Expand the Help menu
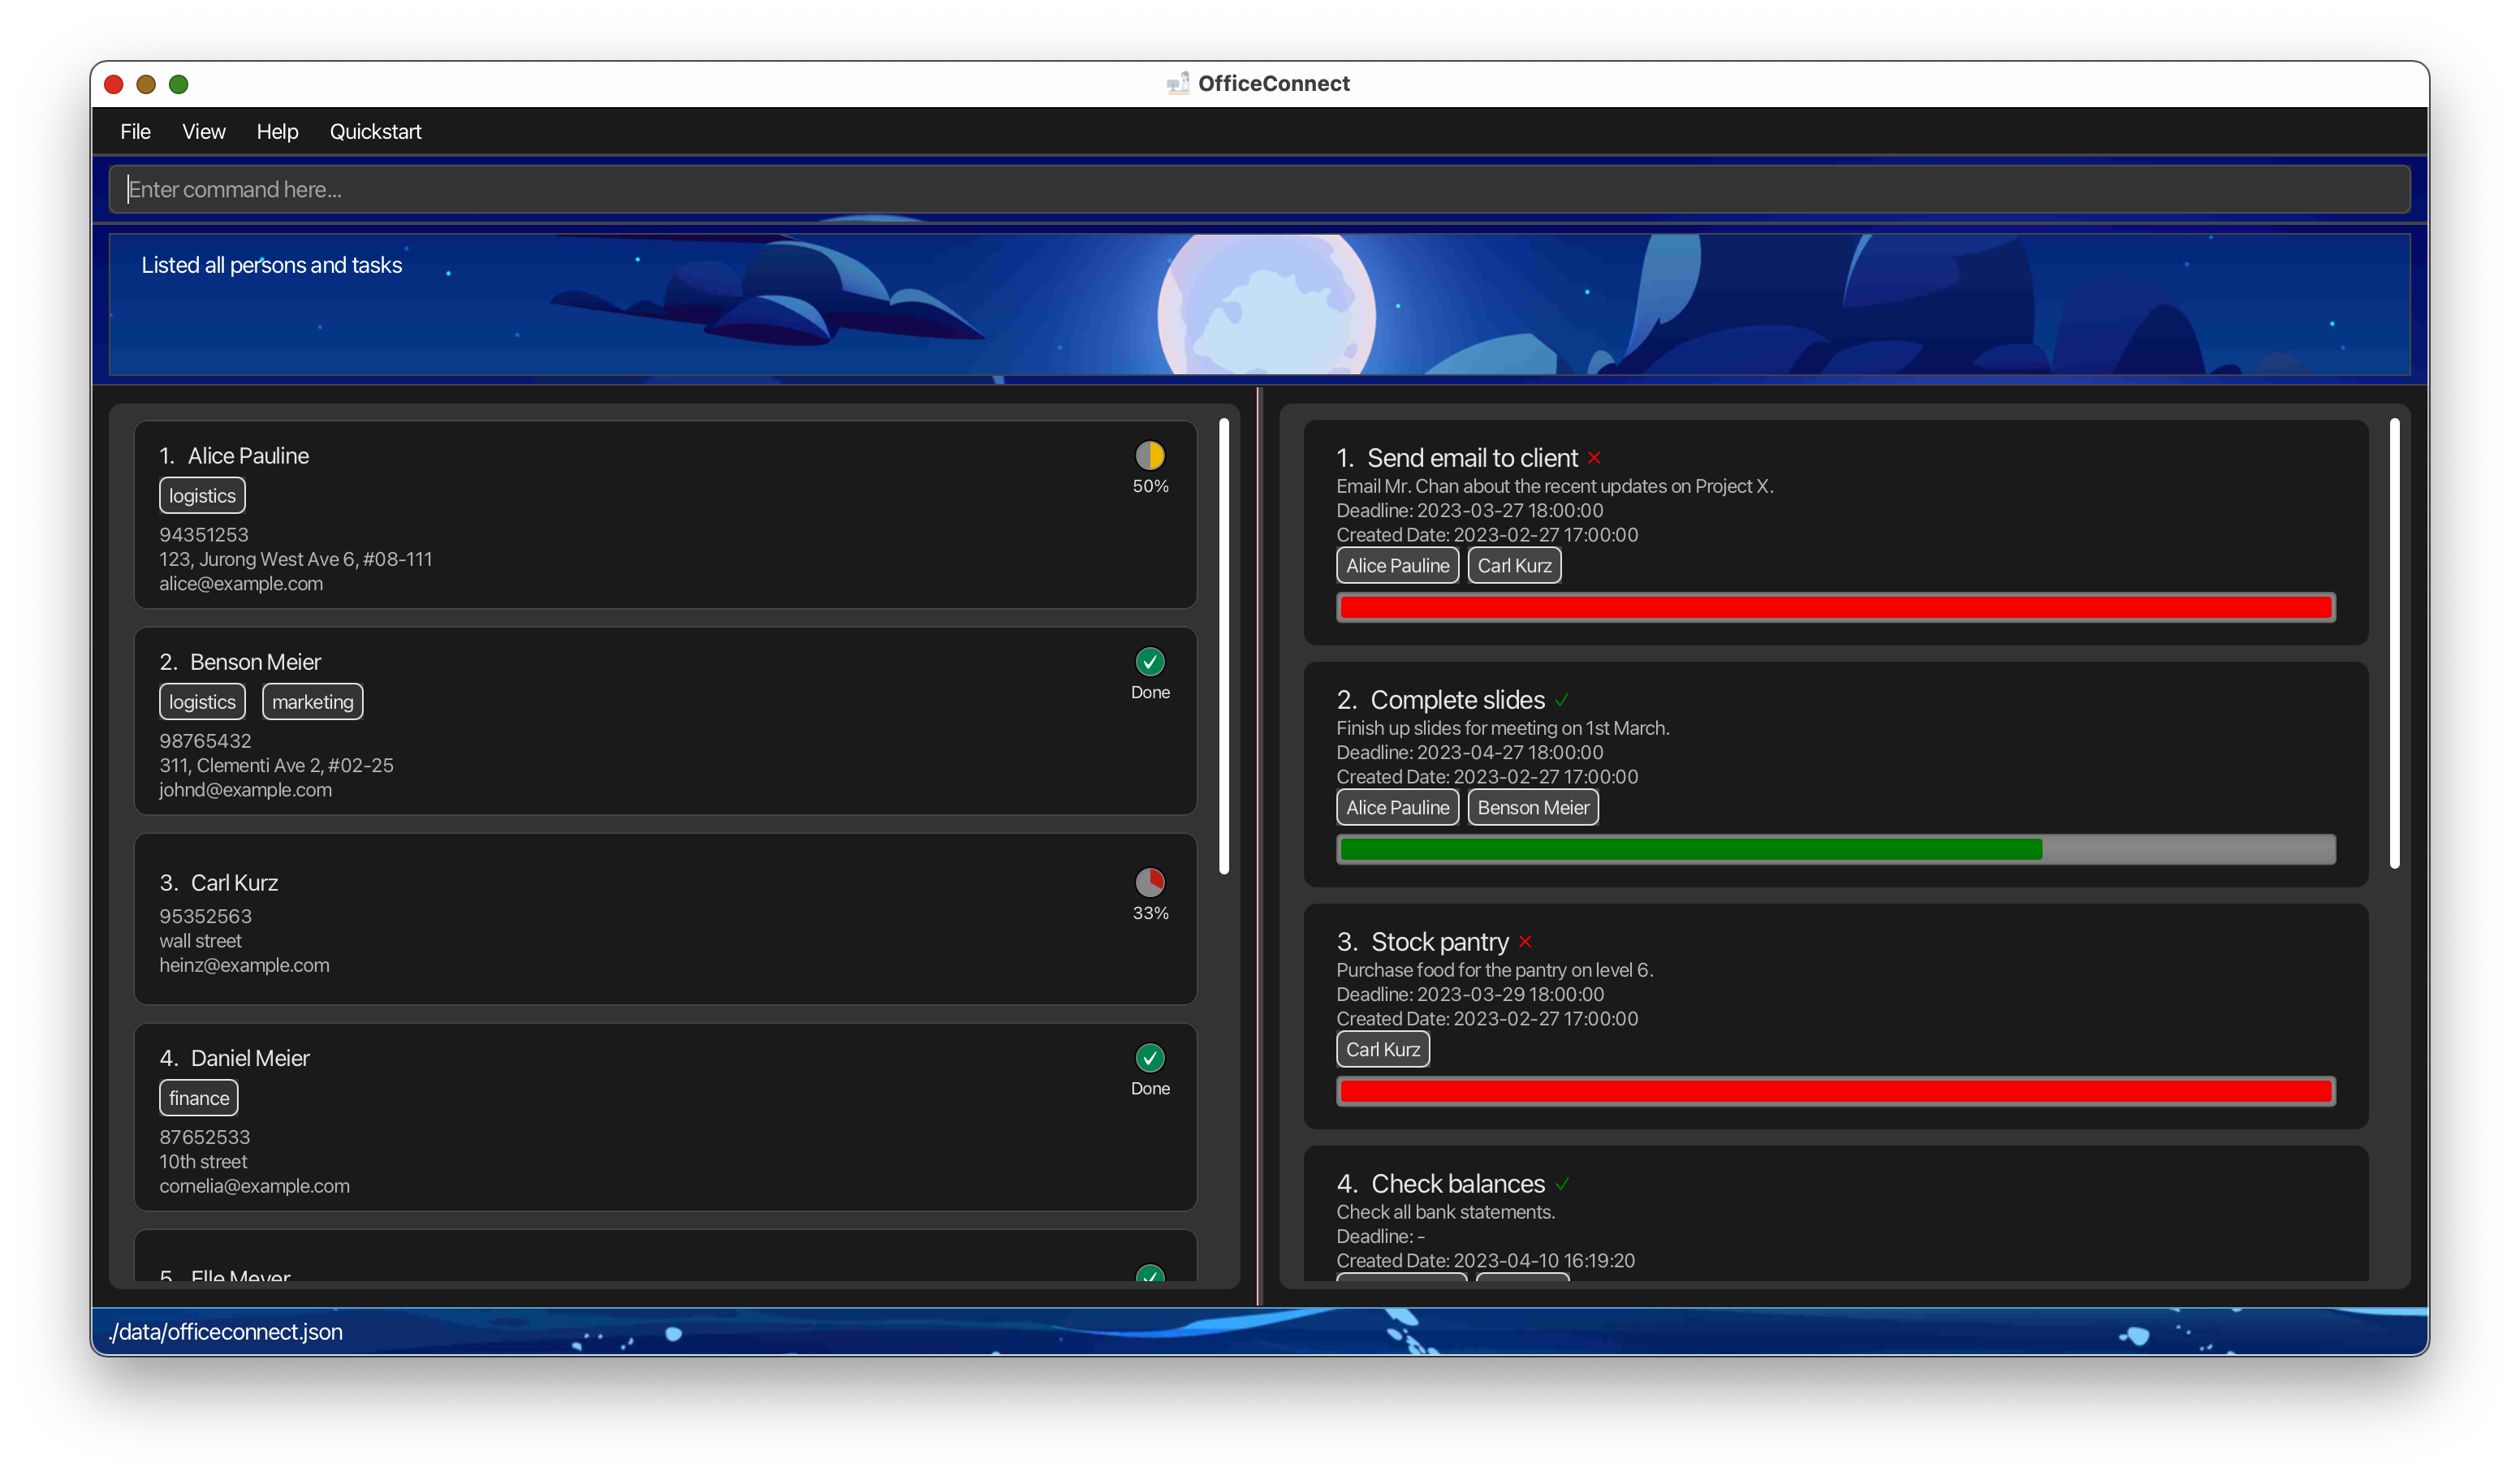This screenshot has width=2520, height=1476. coord(276,130)
